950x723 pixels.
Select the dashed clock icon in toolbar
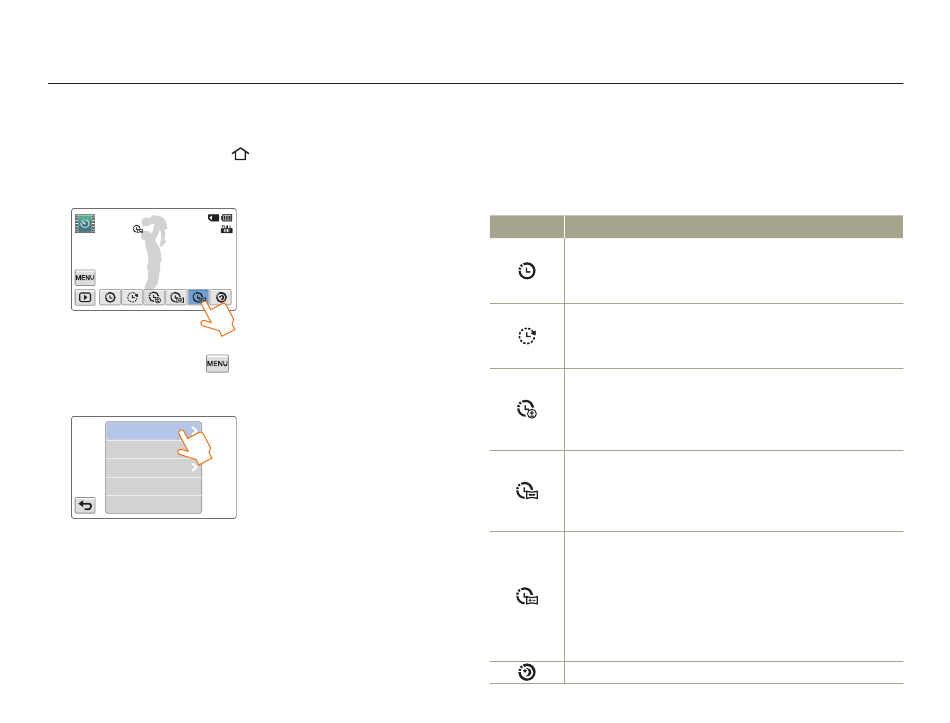(x=132, y=298)
